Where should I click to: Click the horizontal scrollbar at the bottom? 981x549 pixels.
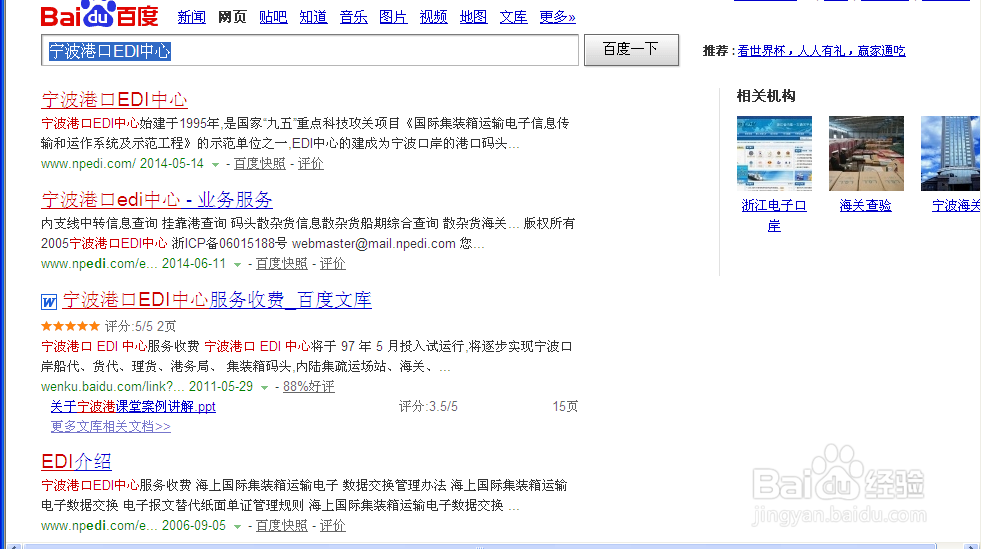pyautogui.click(x=480, y=546)
